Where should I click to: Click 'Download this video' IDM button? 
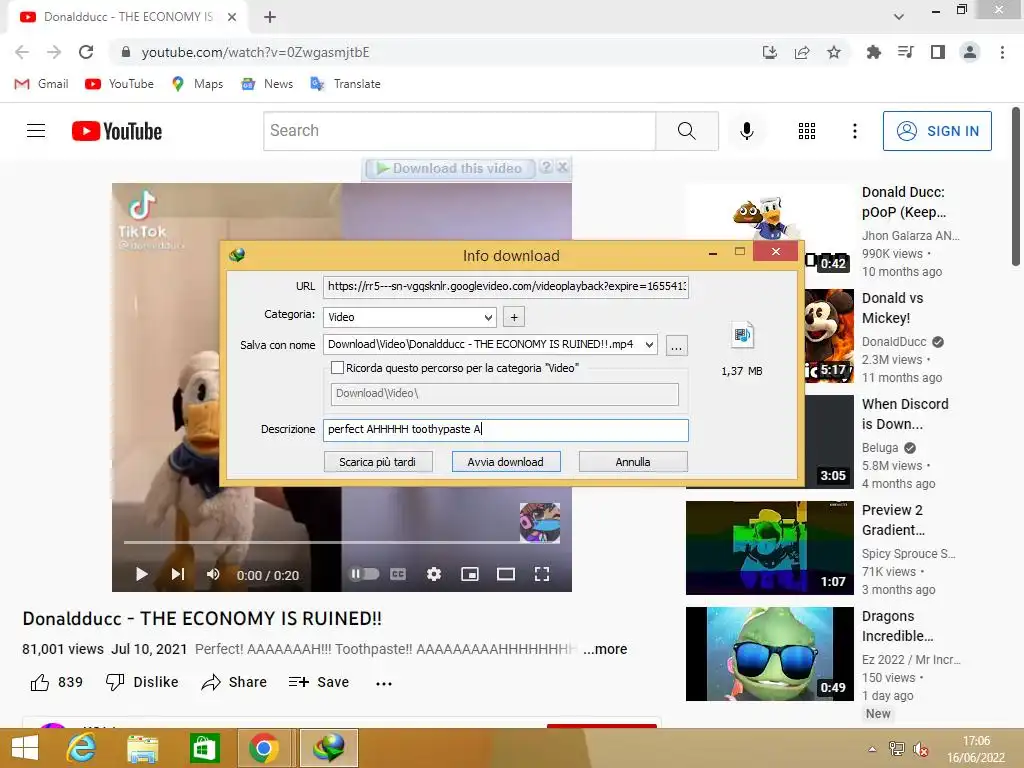450,168
